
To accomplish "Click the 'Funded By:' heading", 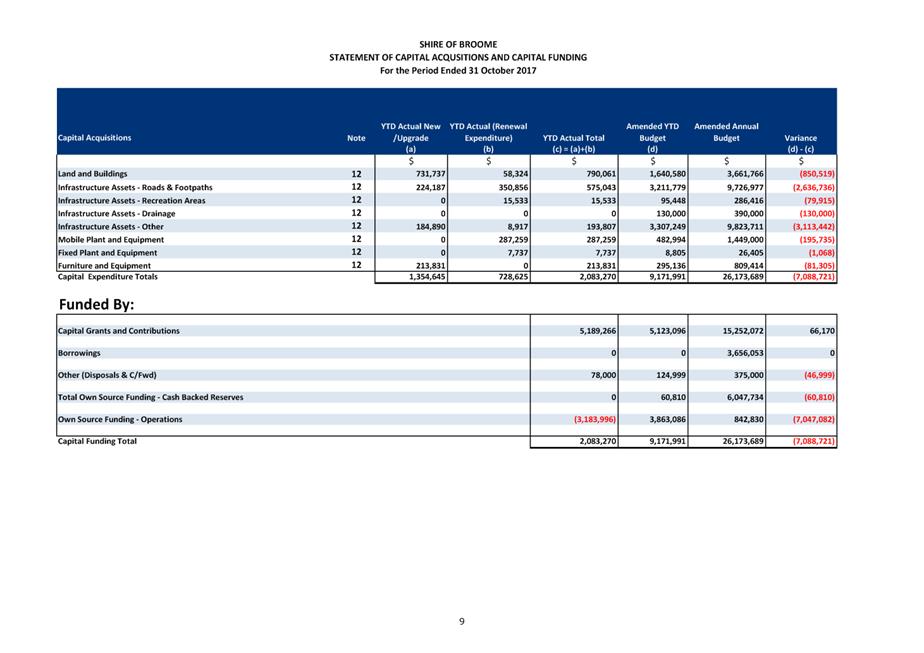I will click(x=97, y=305).
